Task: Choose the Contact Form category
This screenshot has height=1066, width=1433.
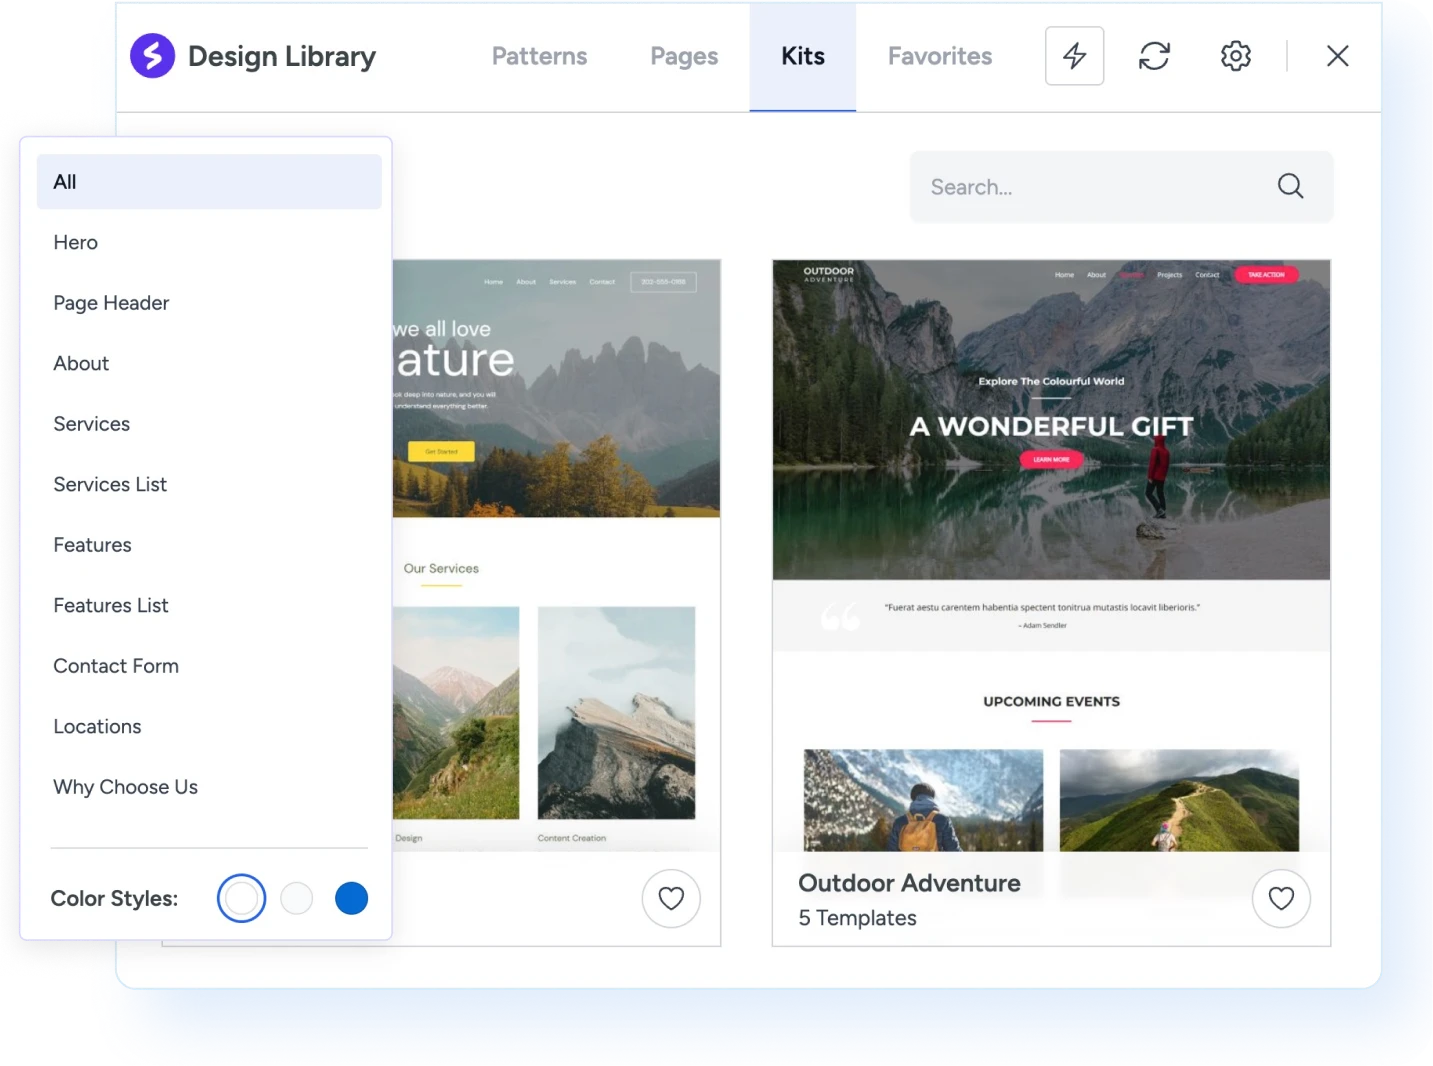Action: [x=116, y=666]
